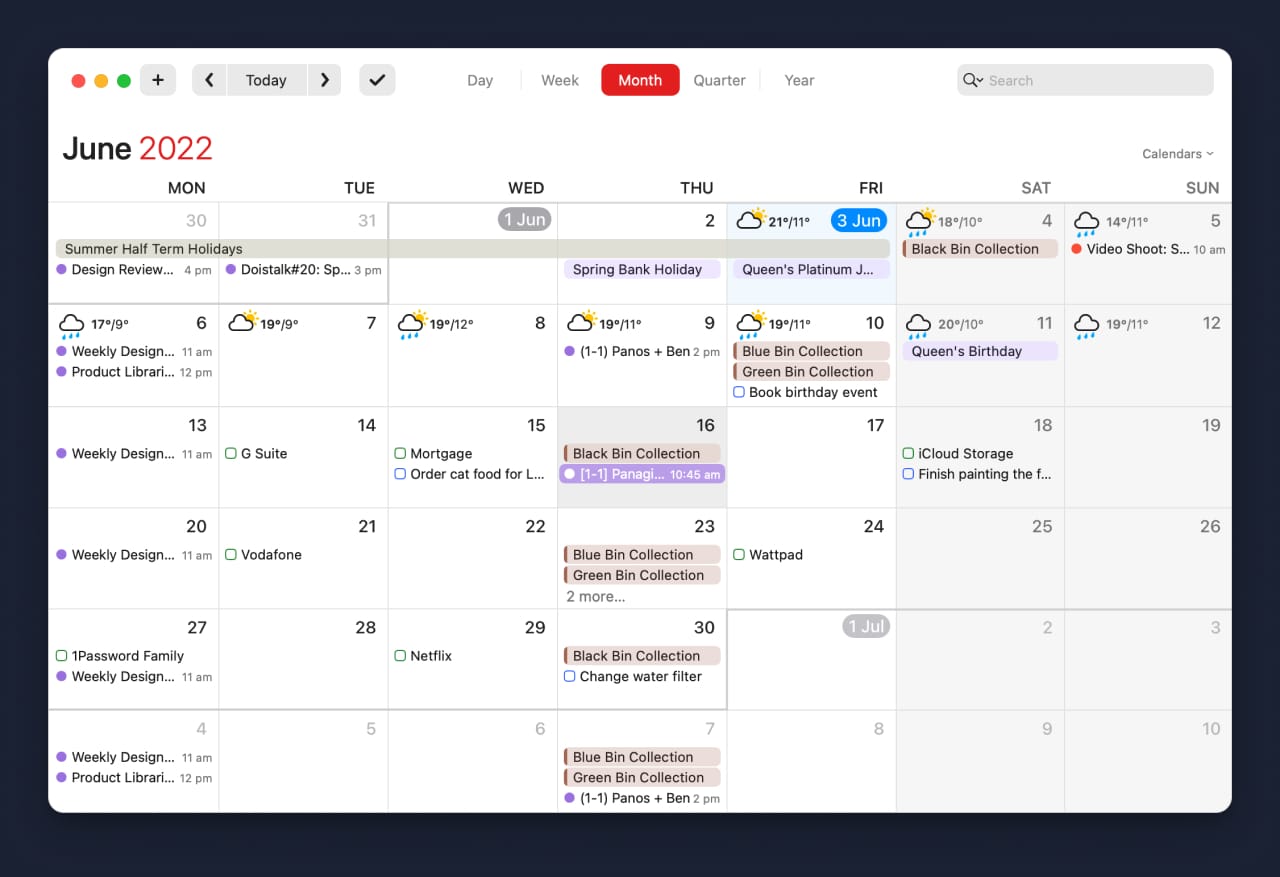This screenshot has height=877, width=1280.
Task: Click the Today button
Action: tap(266, 80)
